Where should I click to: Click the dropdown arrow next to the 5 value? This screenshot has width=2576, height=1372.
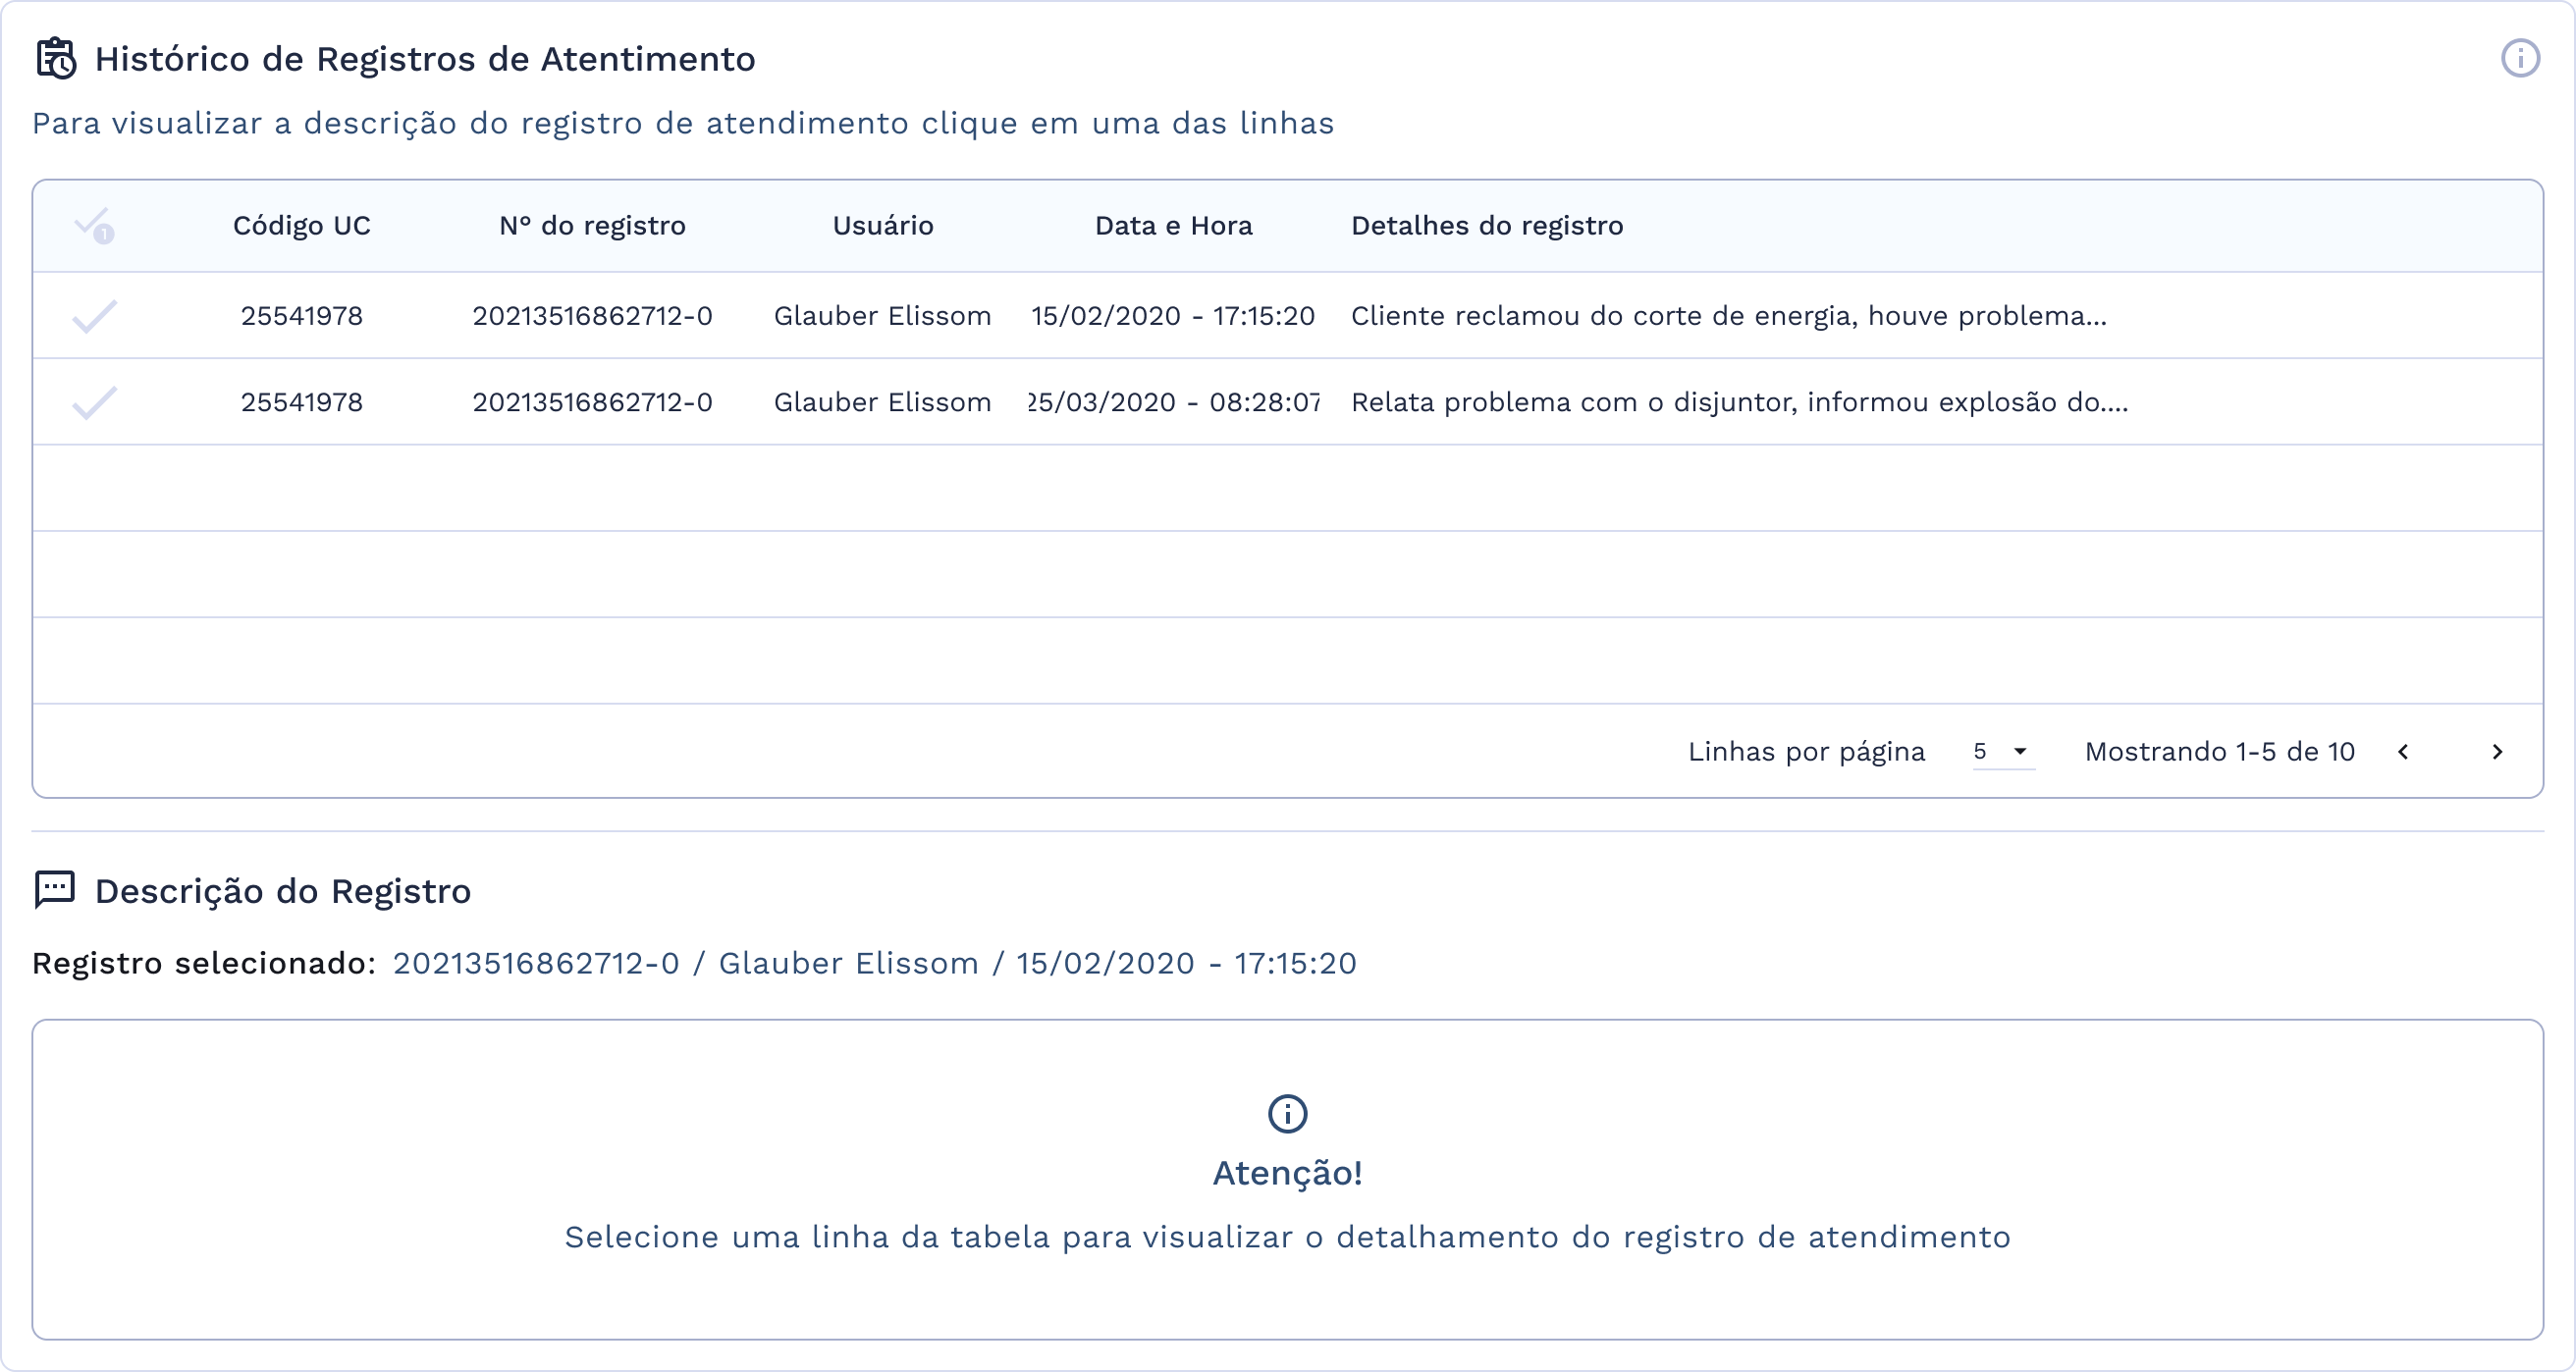(x=2020, y=751)
